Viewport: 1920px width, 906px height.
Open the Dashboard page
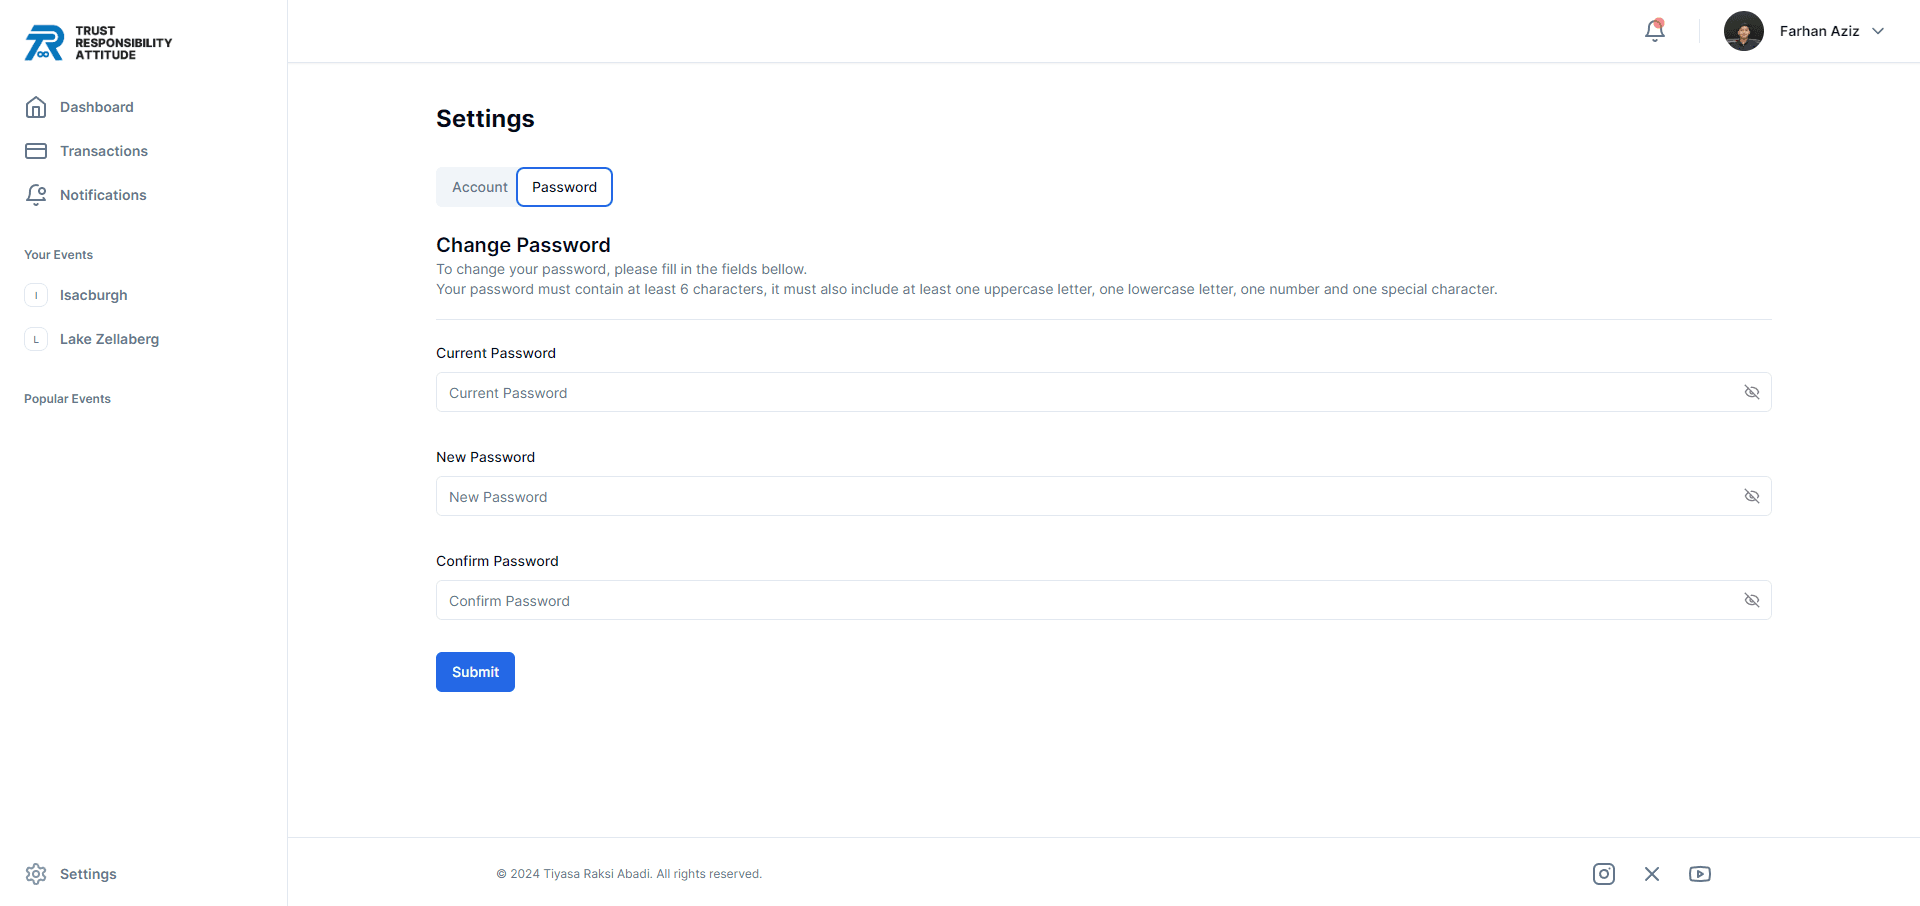(x=96, y=107)
